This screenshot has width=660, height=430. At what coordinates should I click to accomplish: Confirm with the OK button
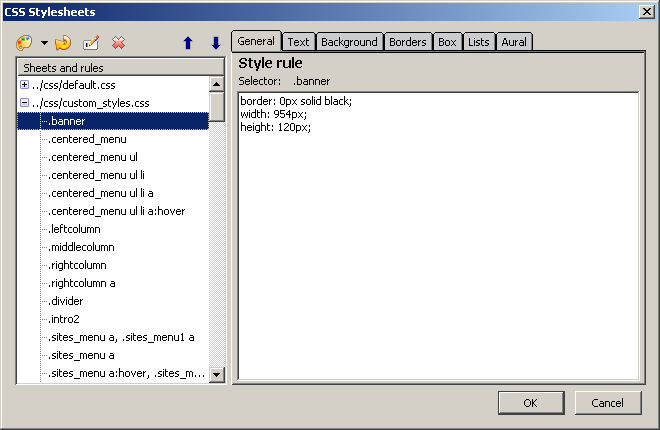pos(531,403)
